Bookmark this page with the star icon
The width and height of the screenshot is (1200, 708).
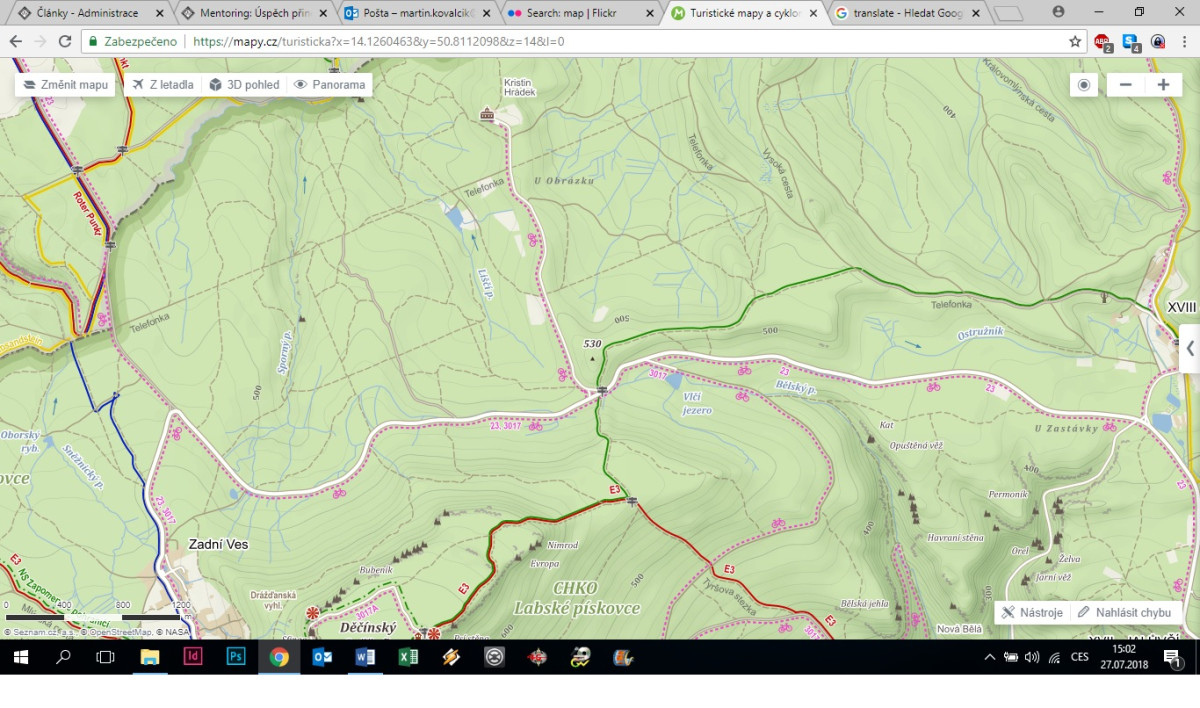pyautogui.click(x=1075, y=42)
